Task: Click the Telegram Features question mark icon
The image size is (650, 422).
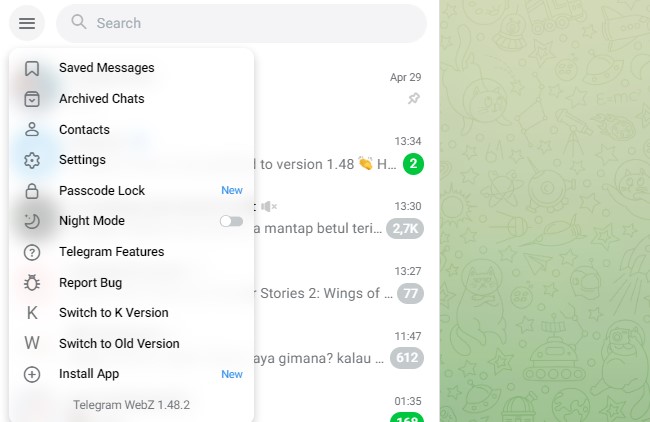Action: (32, 252)
